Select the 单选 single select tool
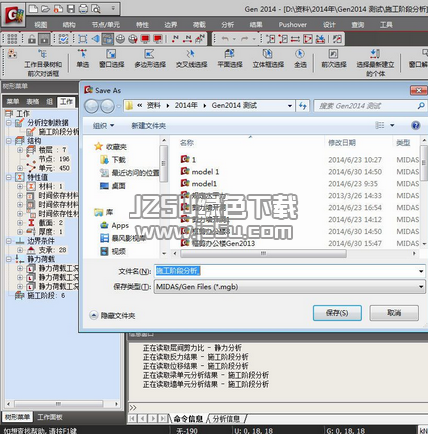428x434 pixels. pos(83,59)
